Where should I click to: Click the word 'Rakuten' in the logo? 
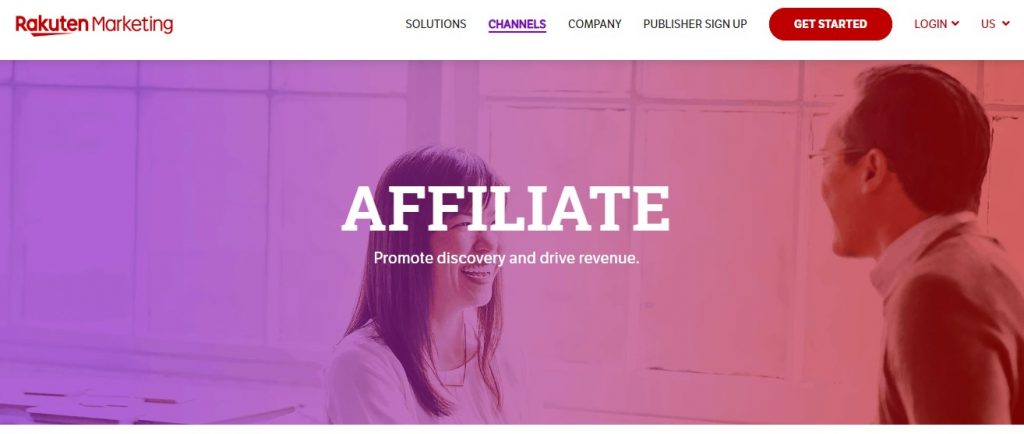point(52,25)
